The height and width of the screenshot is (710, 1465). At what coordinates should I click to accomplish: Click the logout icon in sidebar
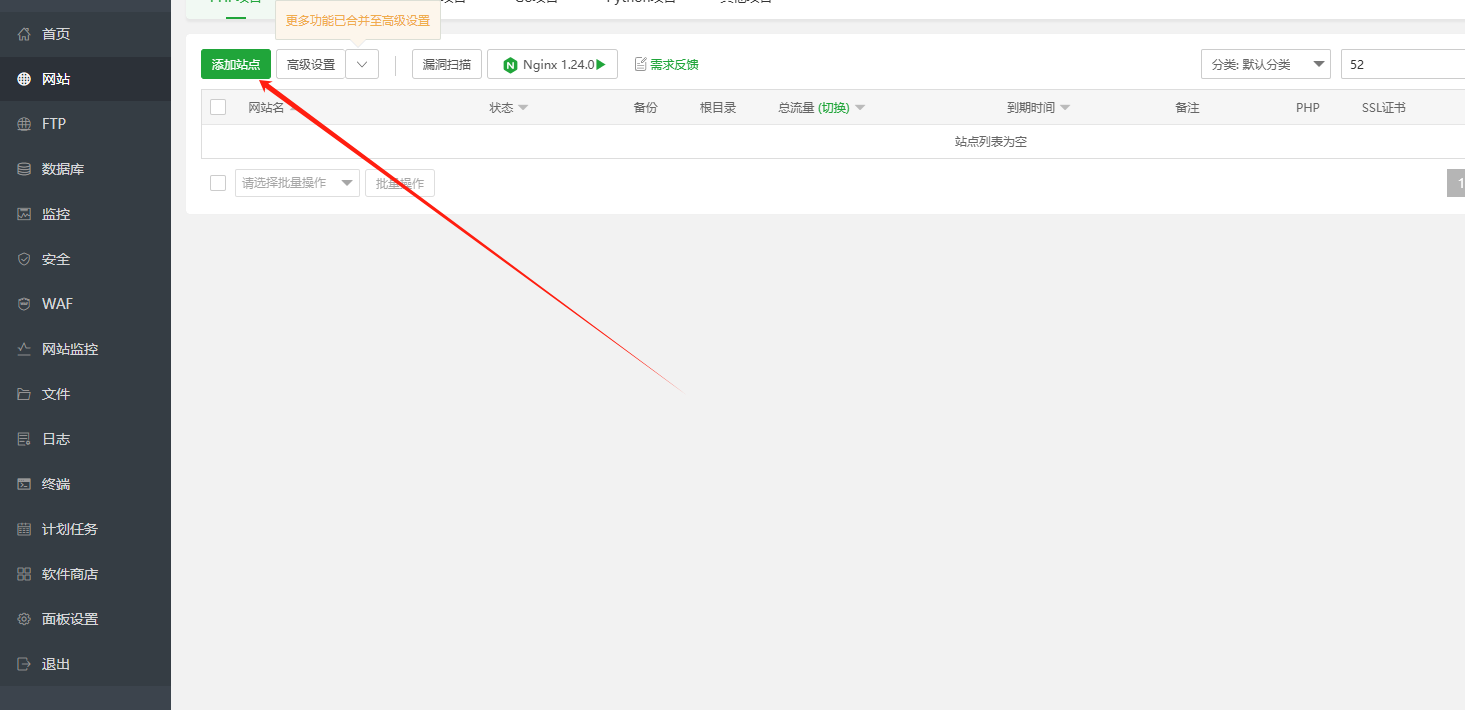[24, 664]
